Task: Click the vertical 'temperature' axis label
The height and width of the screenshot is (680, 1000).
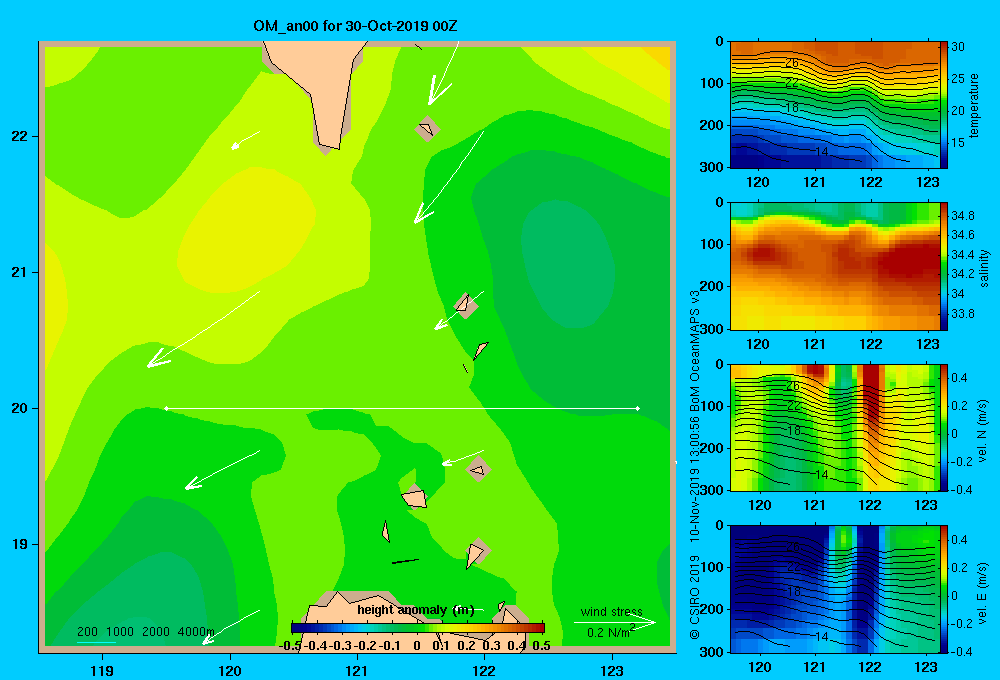Action: (974, 105)
